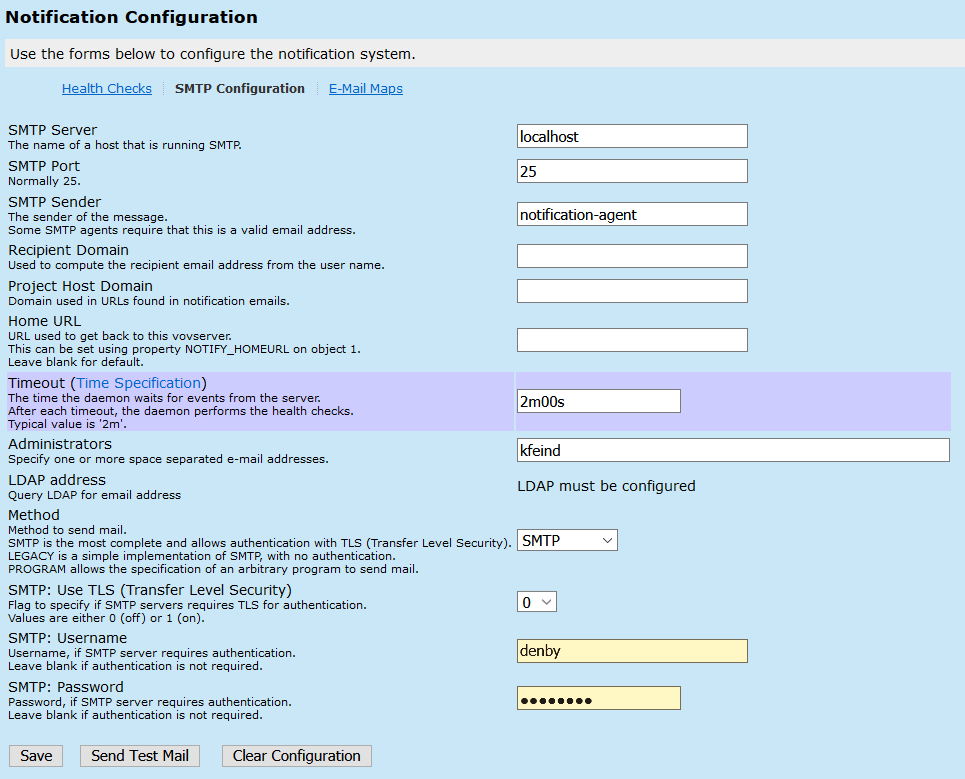965x779 pixels.
Task: Select the Project Host Domain field
Action: [x=632, y=291]
